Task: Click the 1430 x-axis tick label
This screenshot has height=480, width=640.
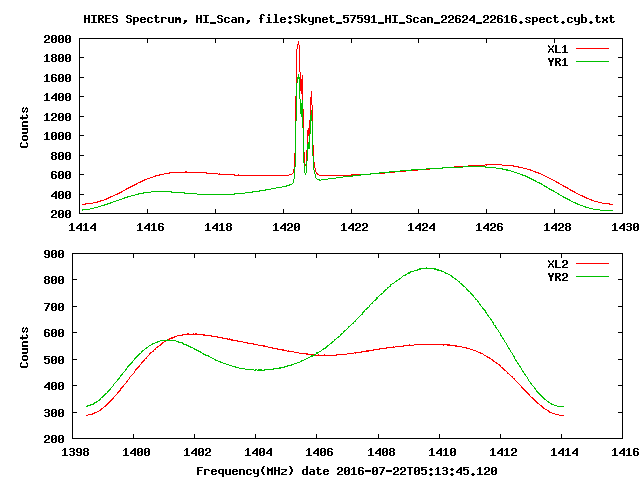Action: click(625, 227)
